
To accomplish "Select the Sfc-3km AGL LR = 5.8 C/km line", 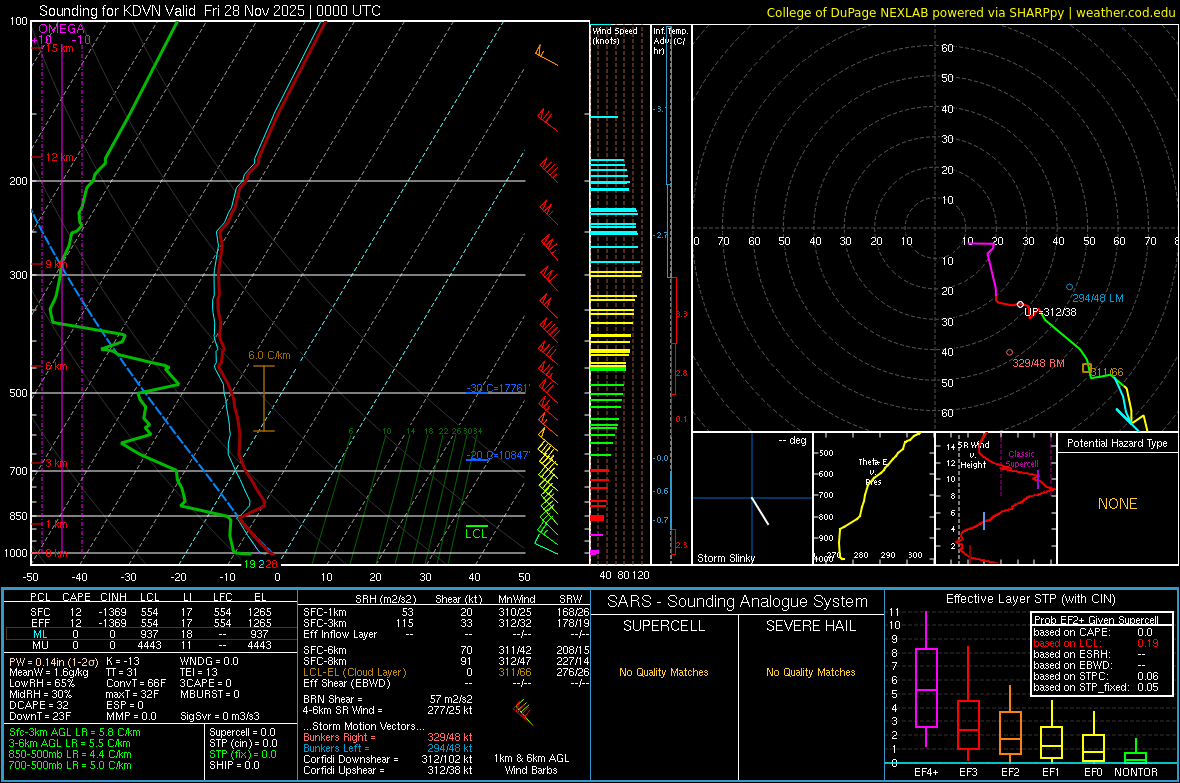I will click(75, 732).
